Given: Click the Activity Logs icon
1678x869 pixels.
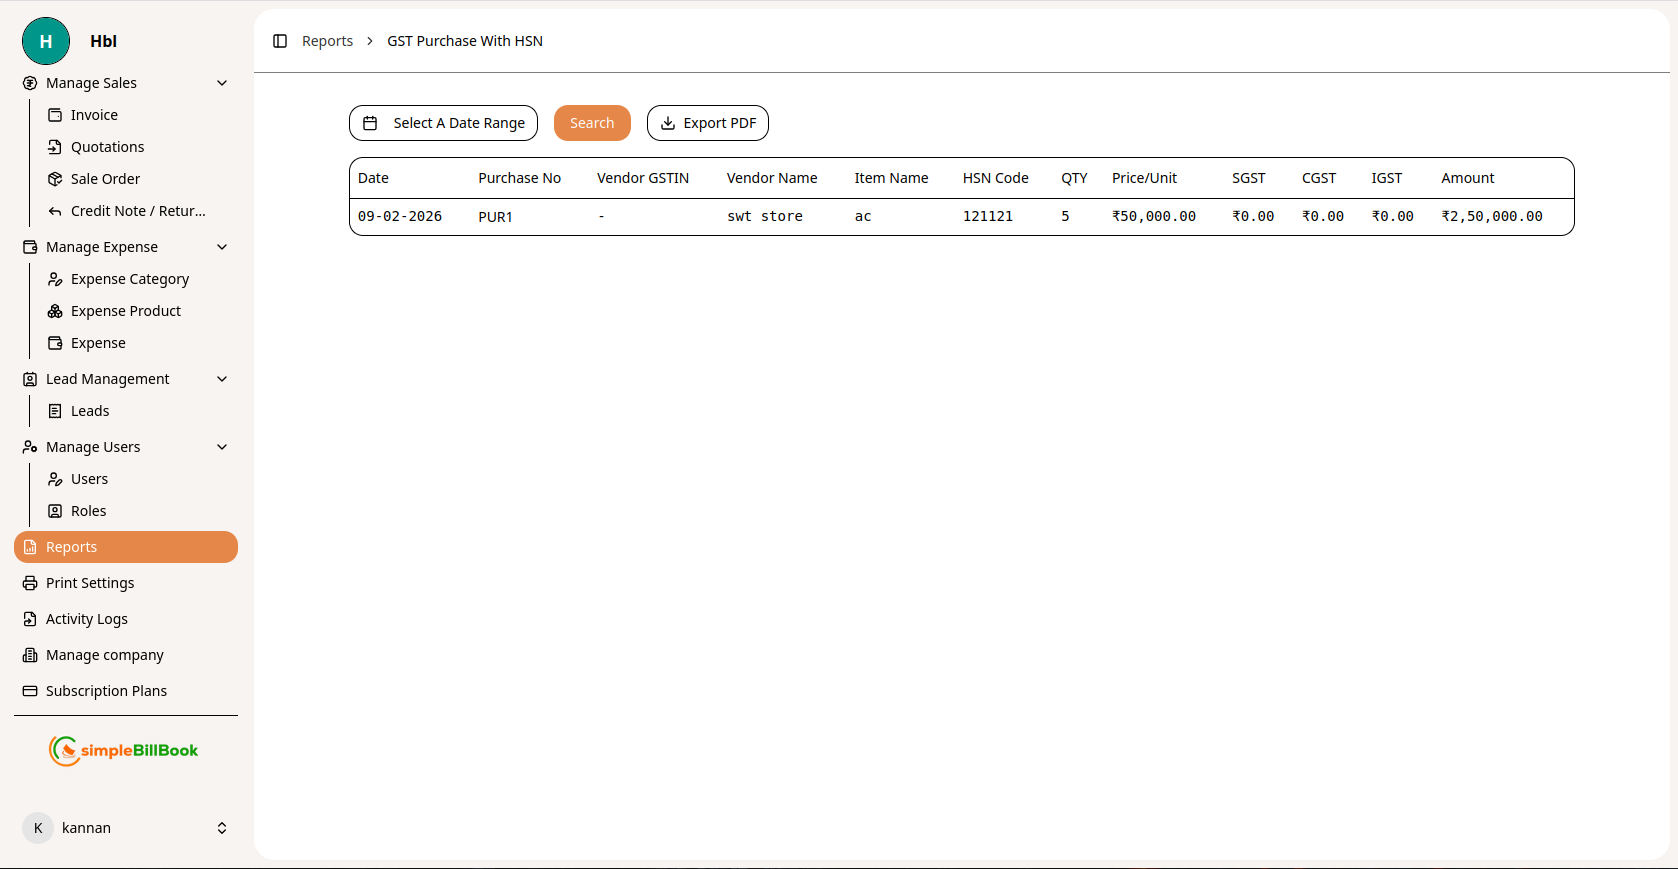Looking at the screenshot, I should coord(30,619).
